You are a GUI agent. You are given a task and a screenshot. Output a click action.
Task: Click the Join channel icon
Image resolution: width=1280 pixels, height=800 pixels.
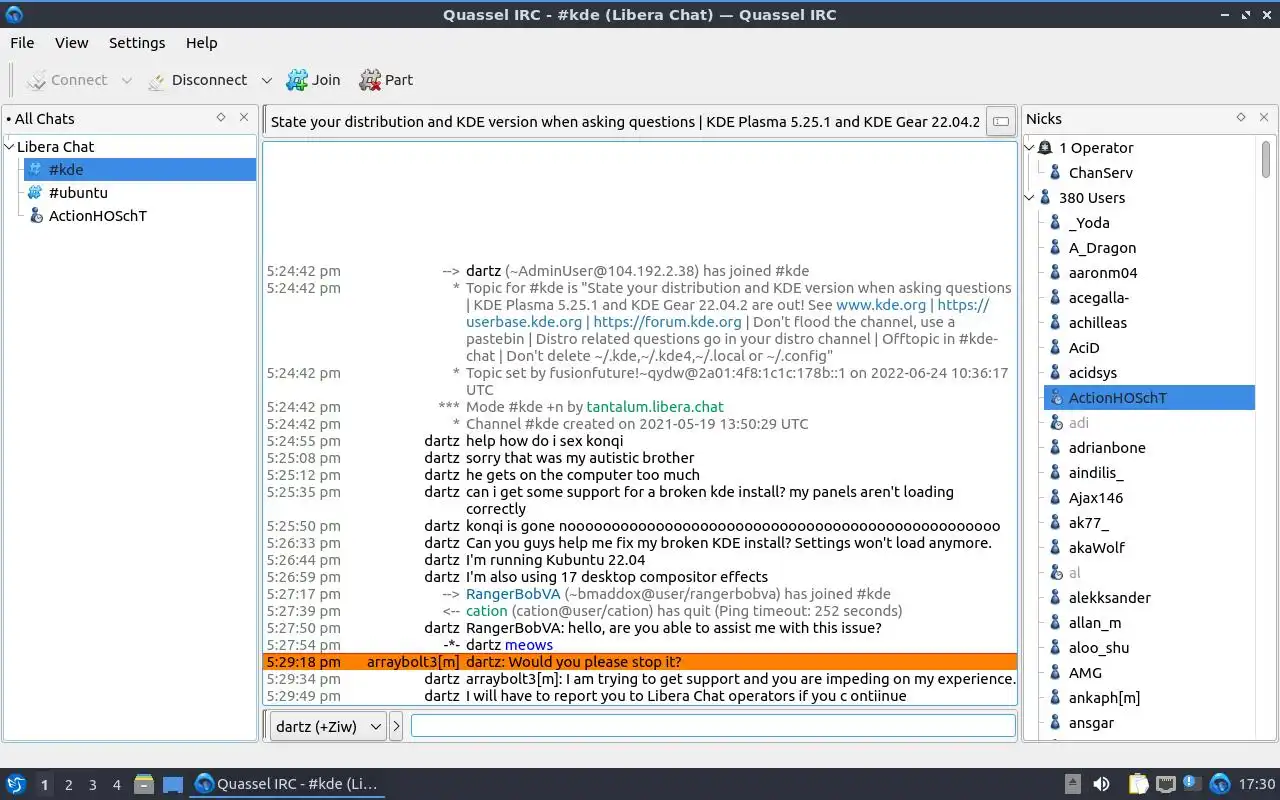point(297,80)
